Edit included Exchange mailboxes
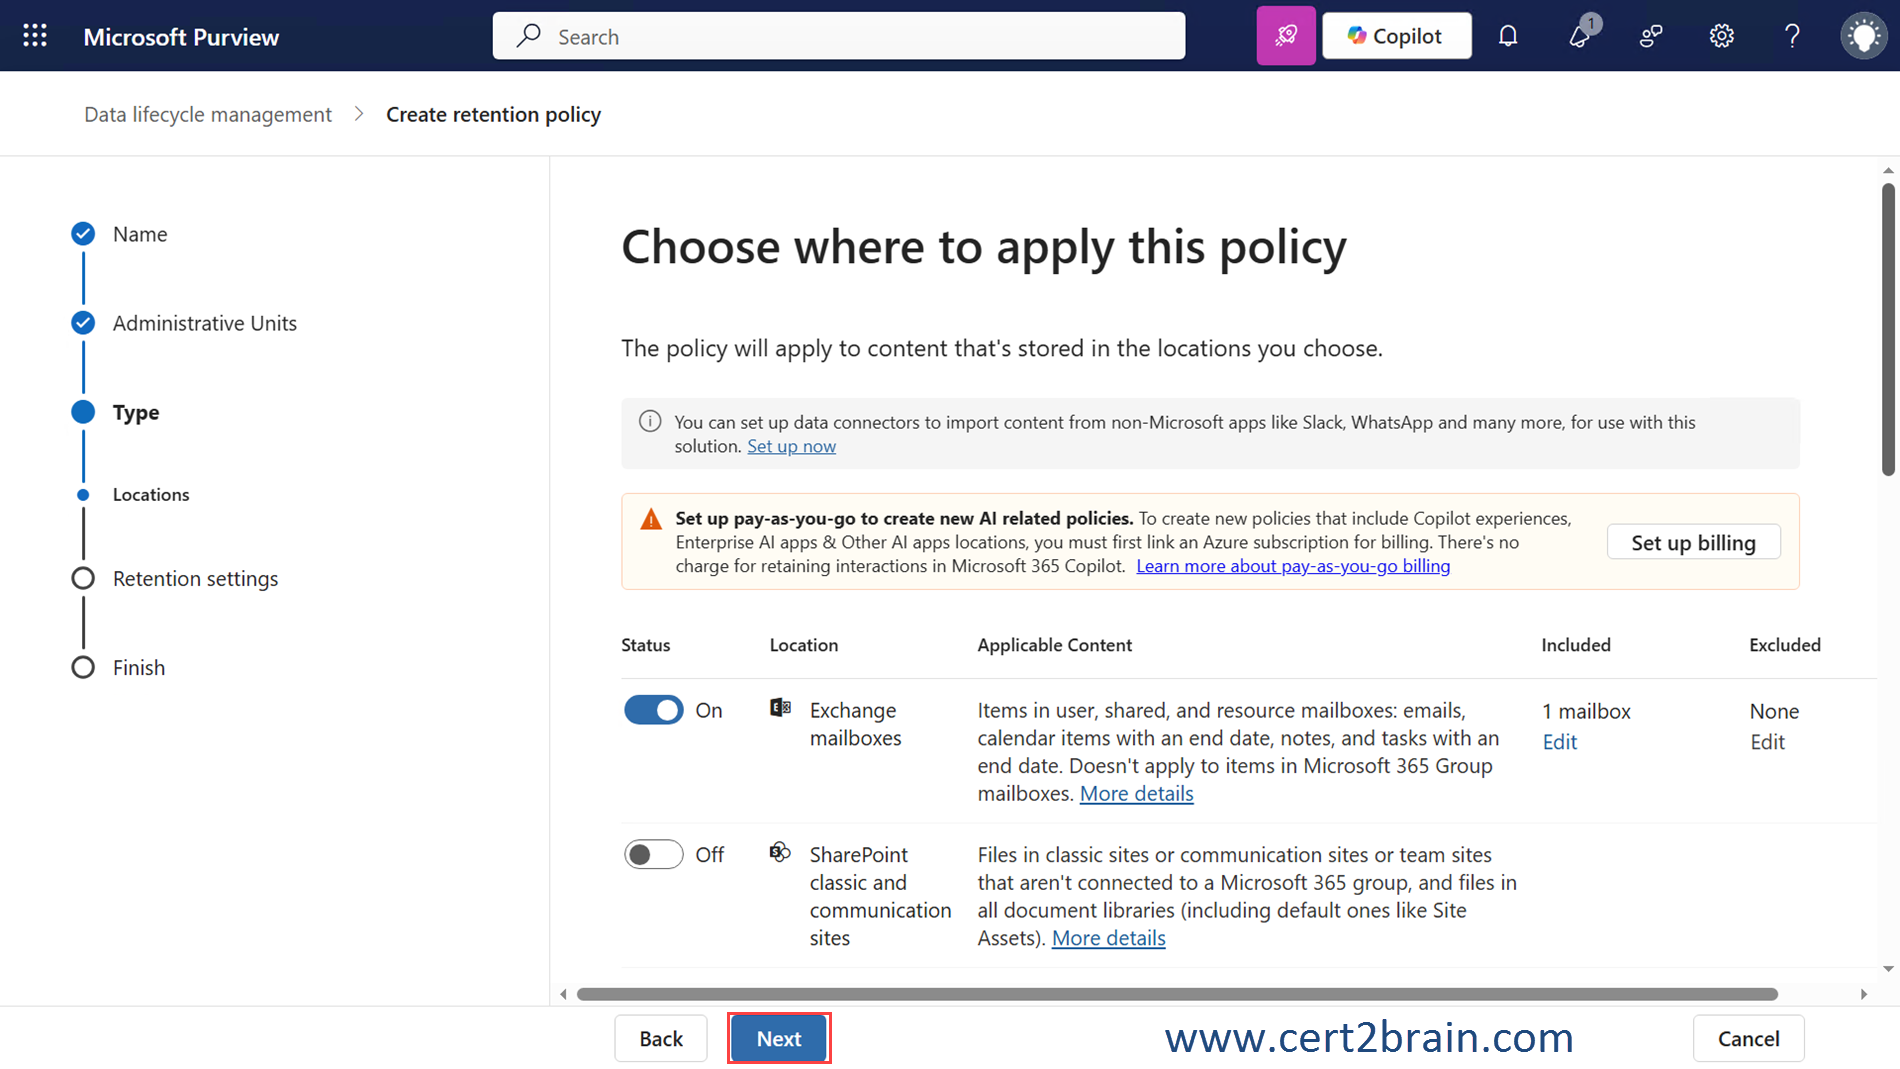The image size is (1900, 1069). point(1559,742)
